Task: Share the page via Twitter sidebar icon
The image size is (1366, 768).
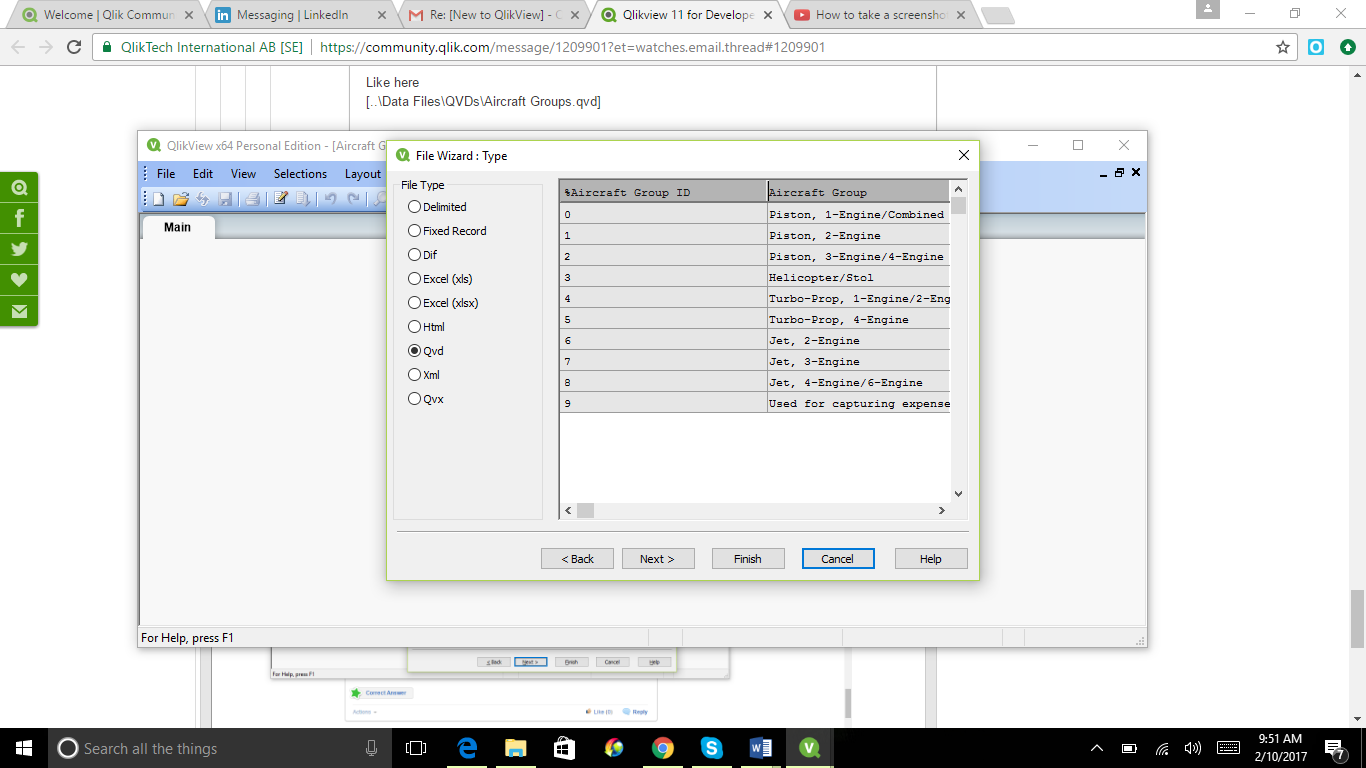Action: click(19, 249)
